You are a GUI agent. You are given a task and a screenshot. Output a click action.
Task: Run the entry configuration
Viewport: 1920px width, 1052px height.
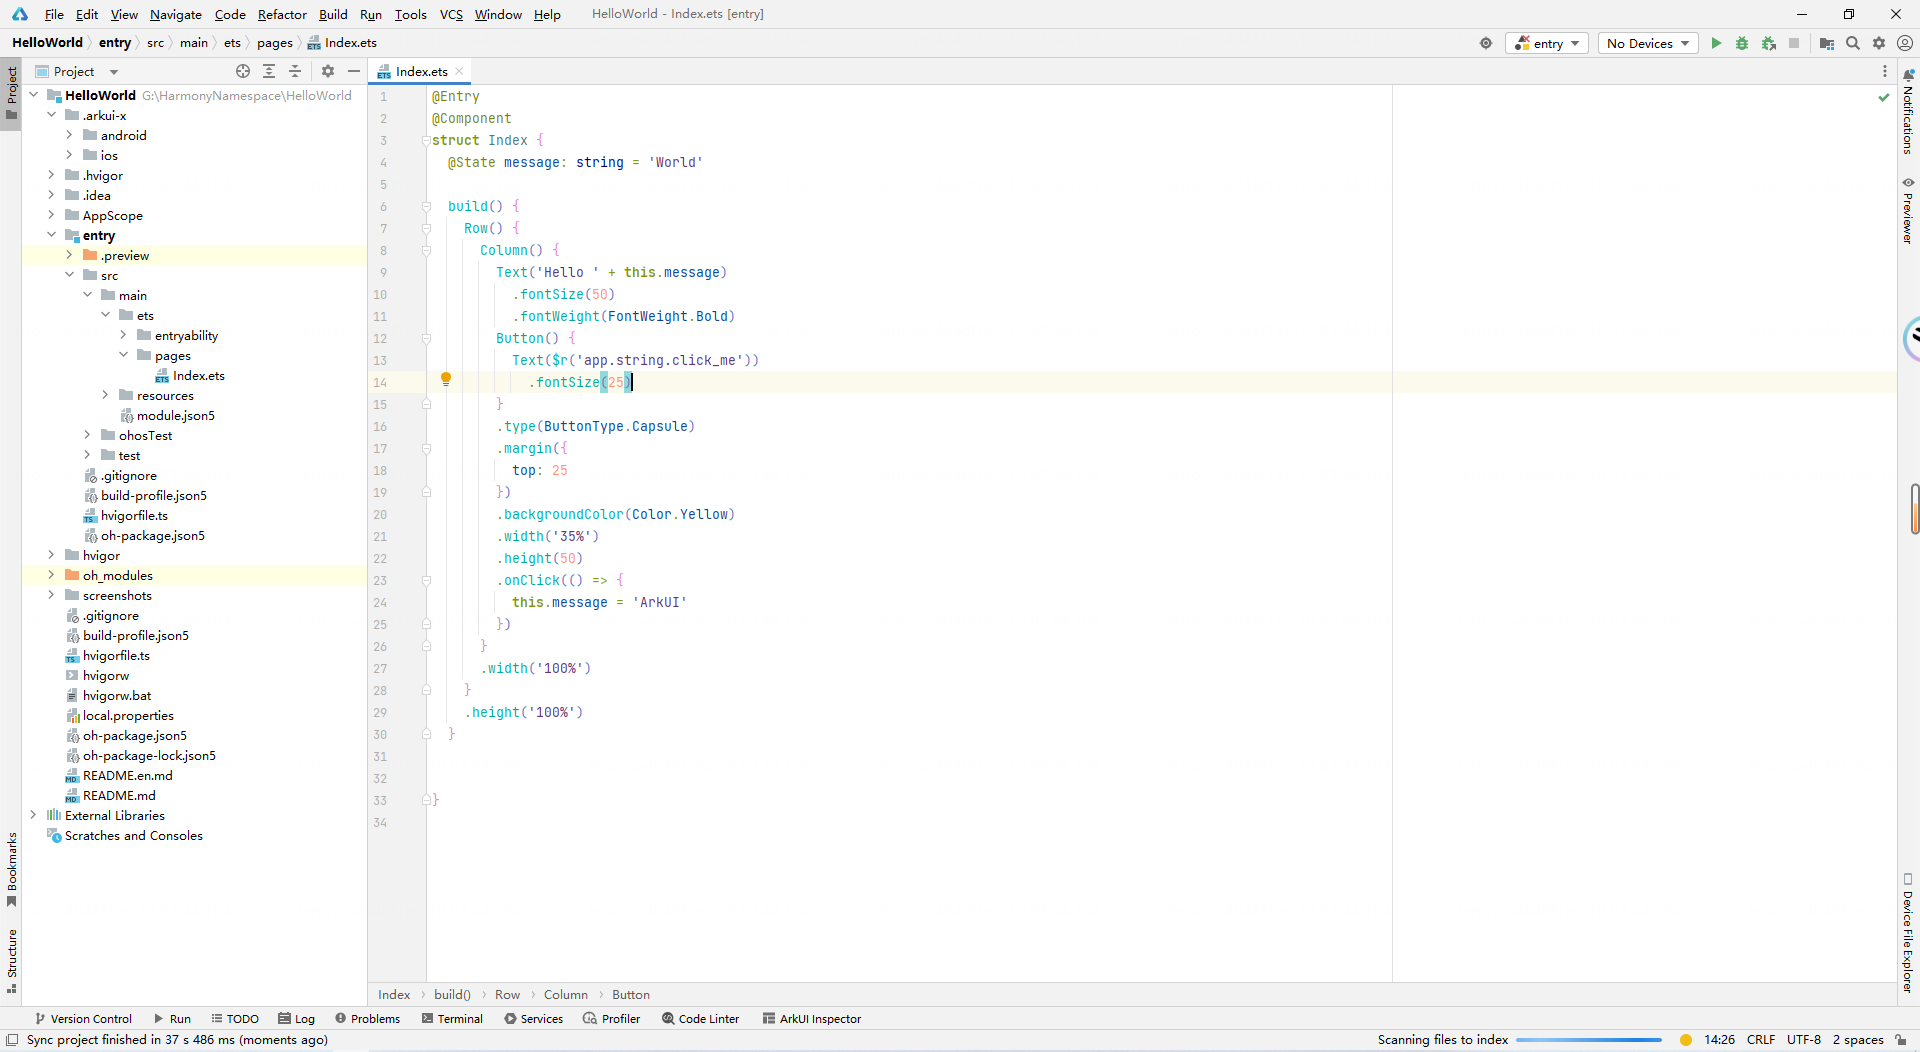1715,43
